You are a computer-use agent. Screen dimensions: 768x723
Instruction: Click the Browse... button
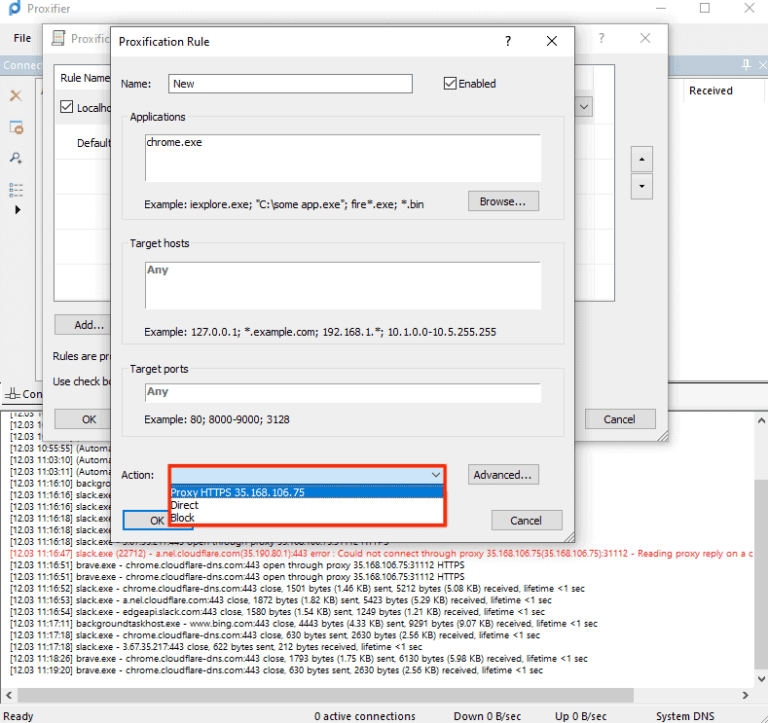pyautogui.click(x=503, y=202)
